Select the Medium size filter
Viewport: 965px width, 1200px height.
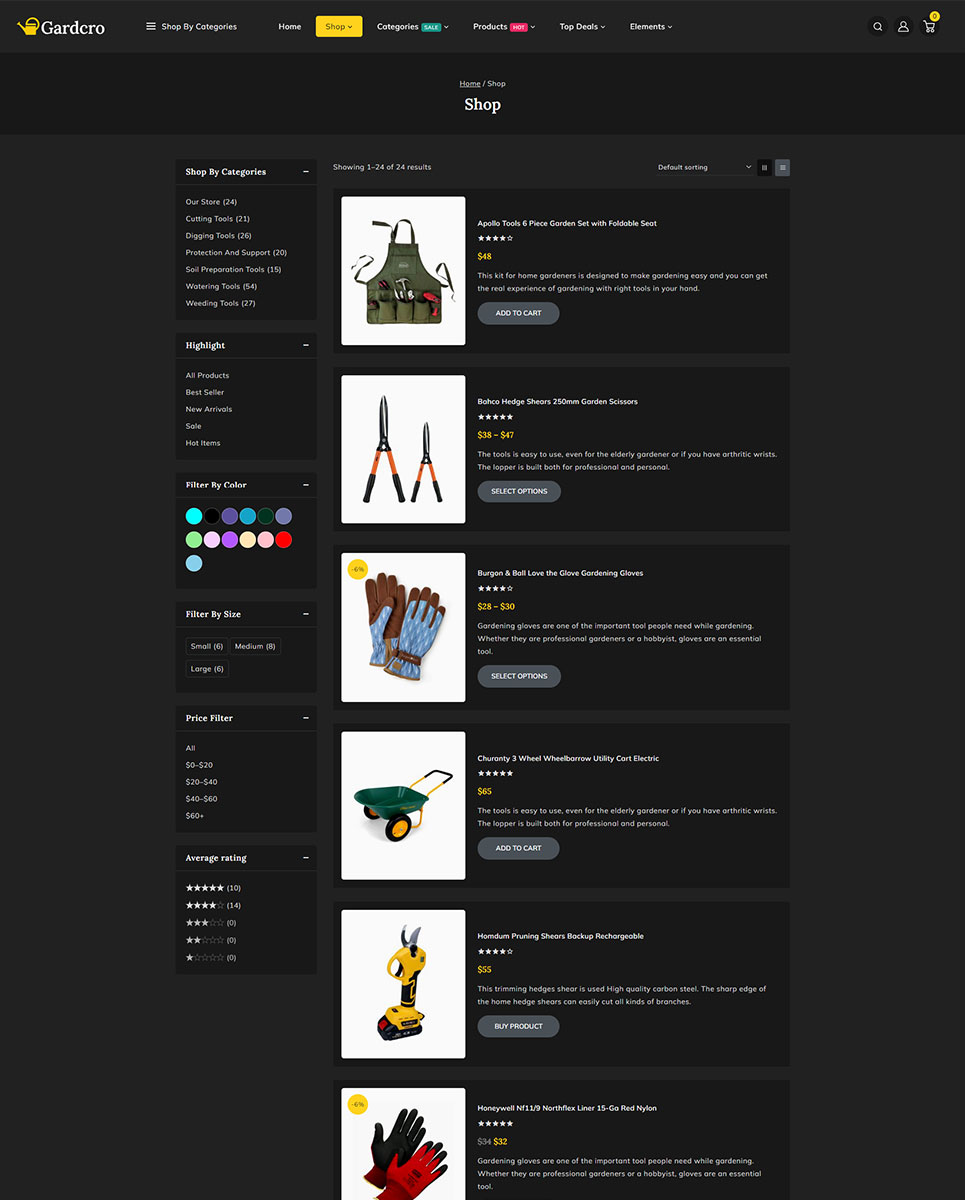tap(256, 646)
